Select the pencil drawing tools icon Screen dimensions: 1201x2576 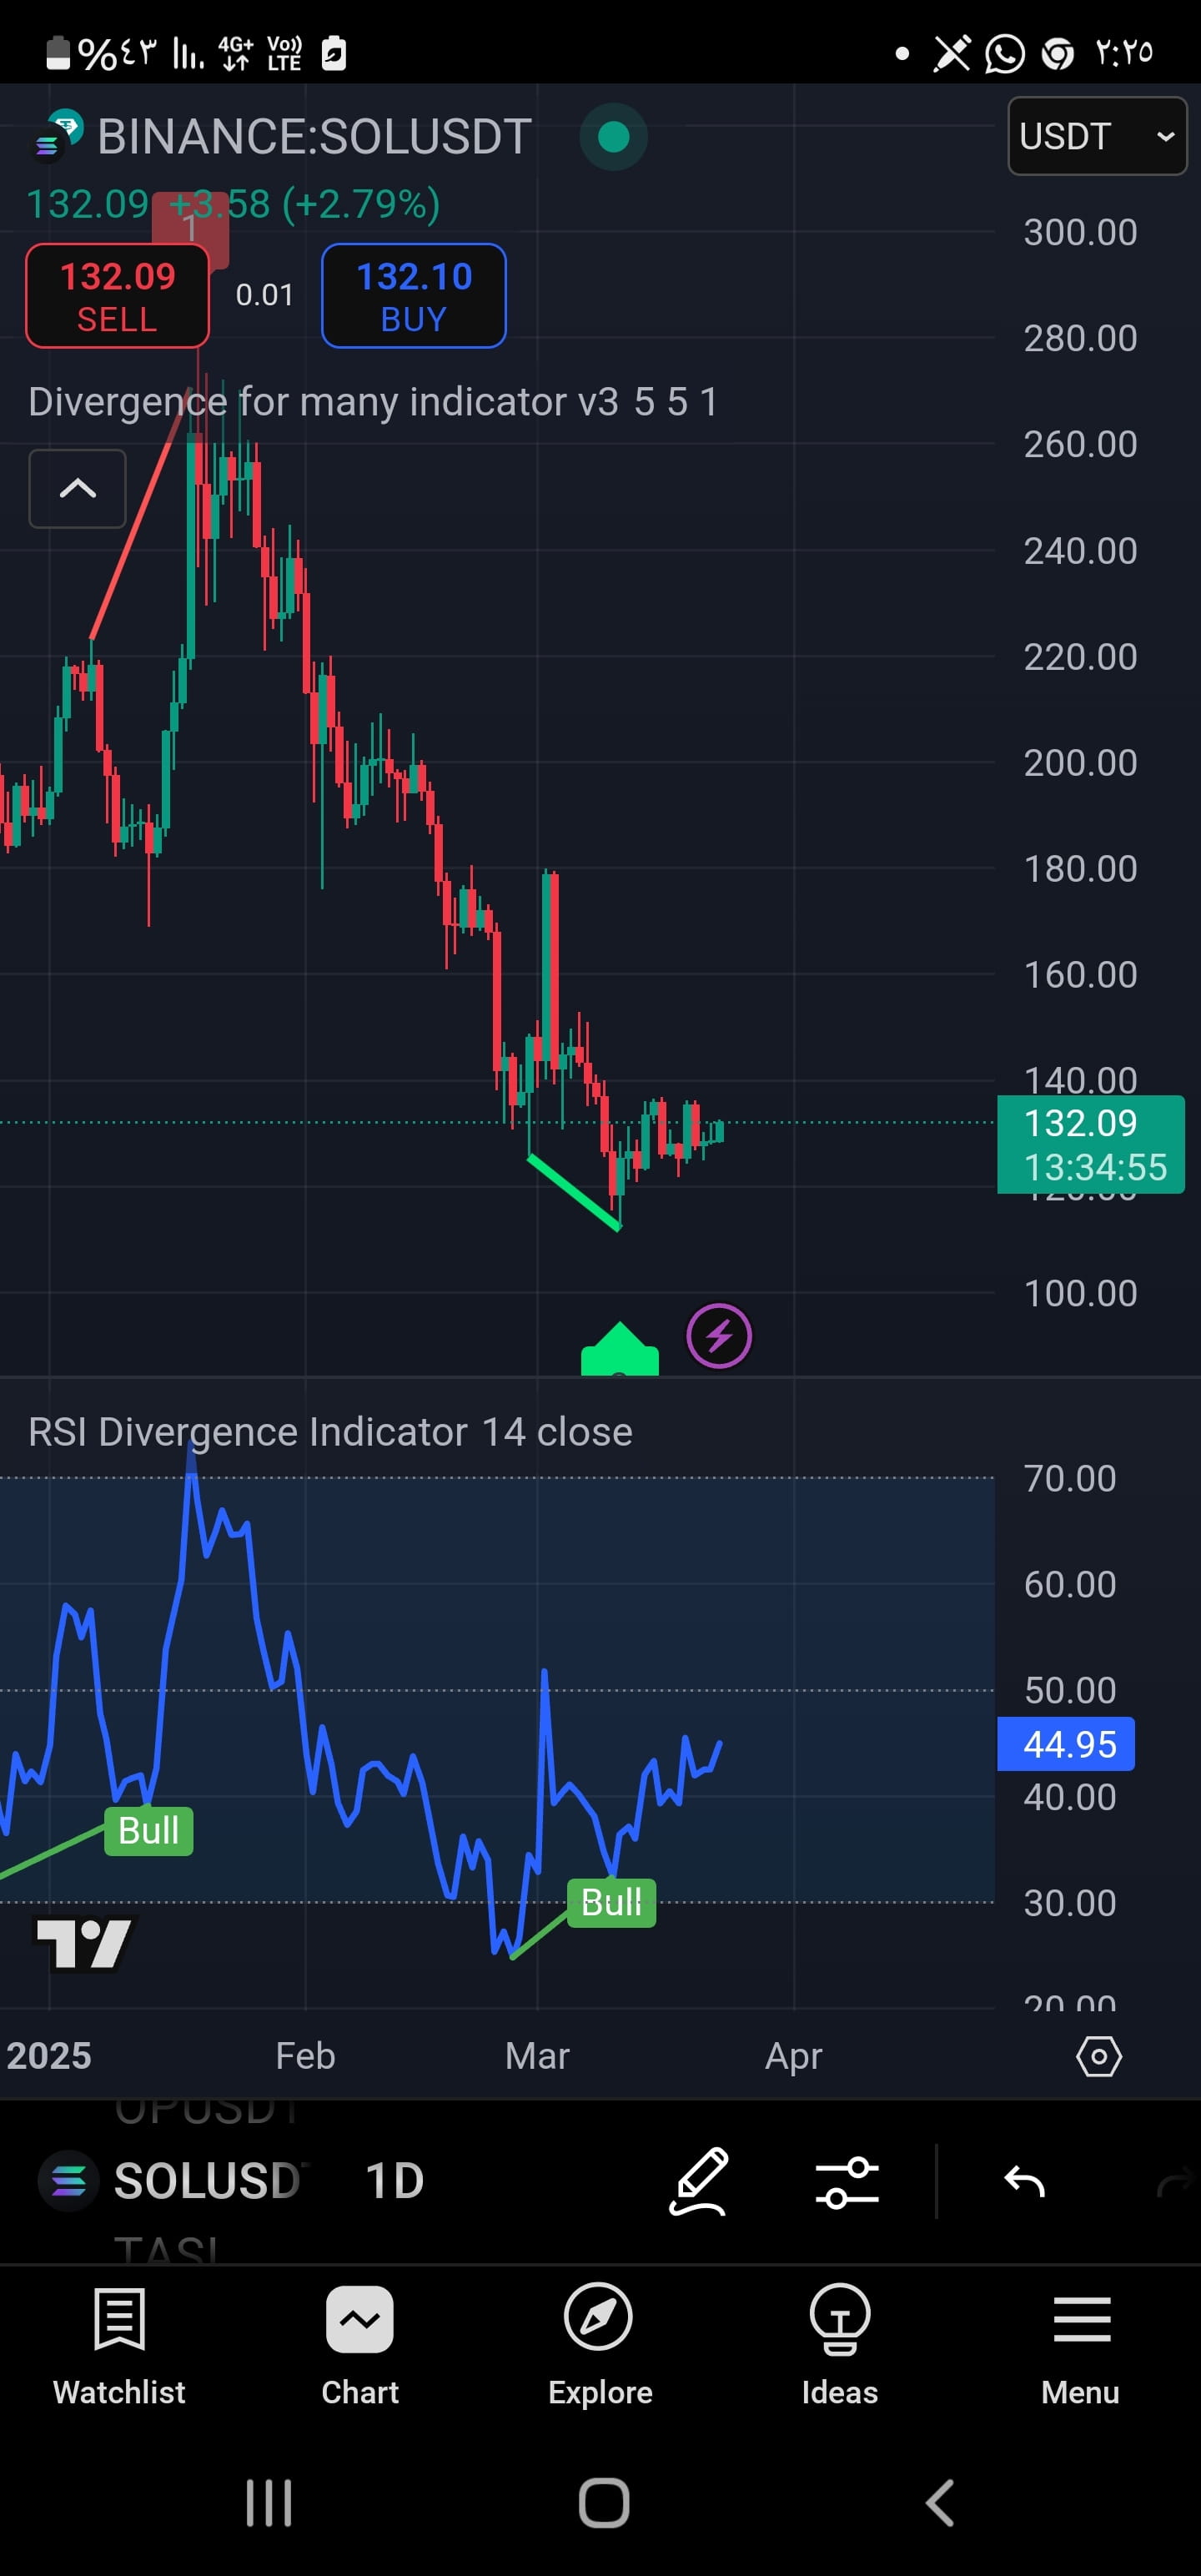(698, 2181)
